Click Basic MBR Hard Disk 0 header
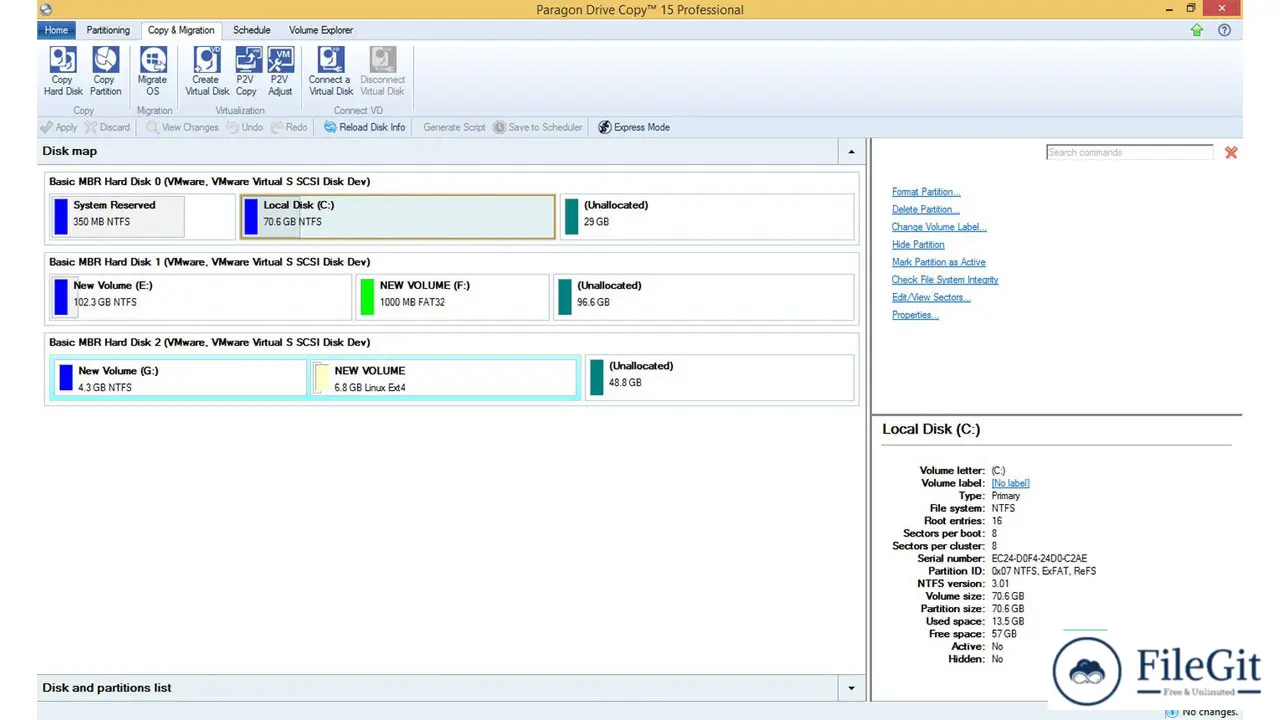This screenshot has width=1280, height=720. 210,182
